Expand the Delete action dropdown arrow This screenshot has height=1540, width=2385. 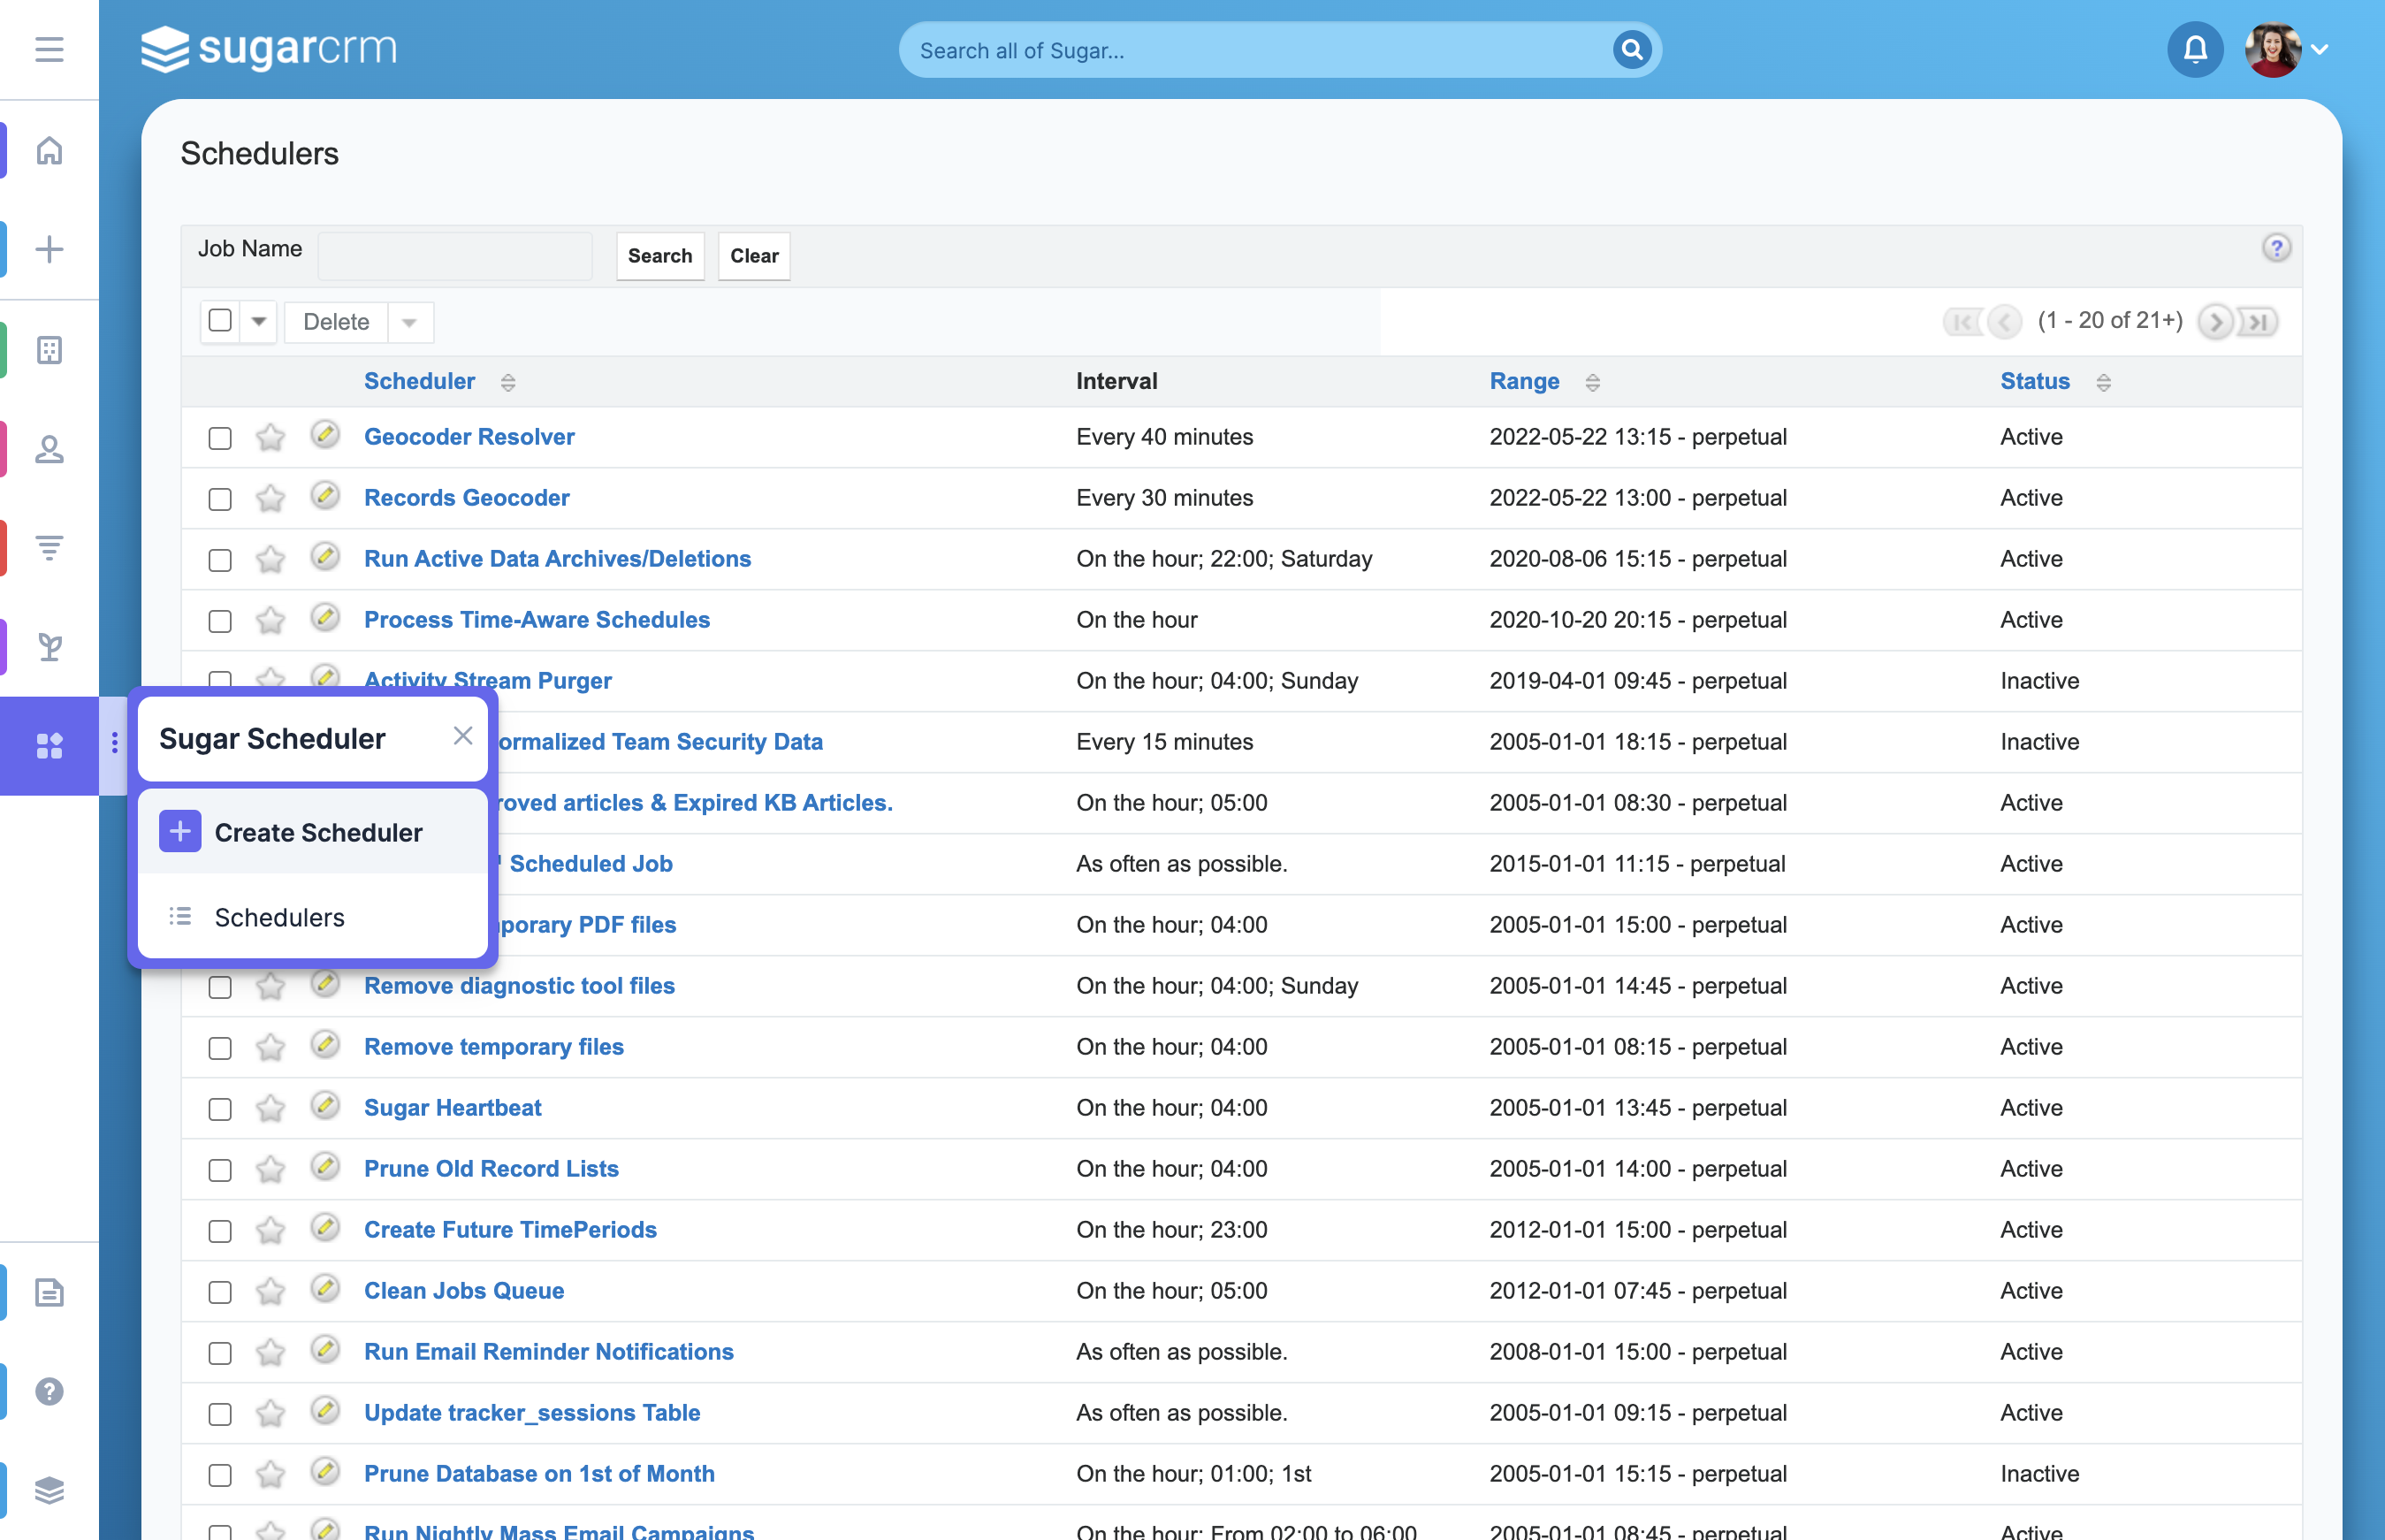[410, 322]
